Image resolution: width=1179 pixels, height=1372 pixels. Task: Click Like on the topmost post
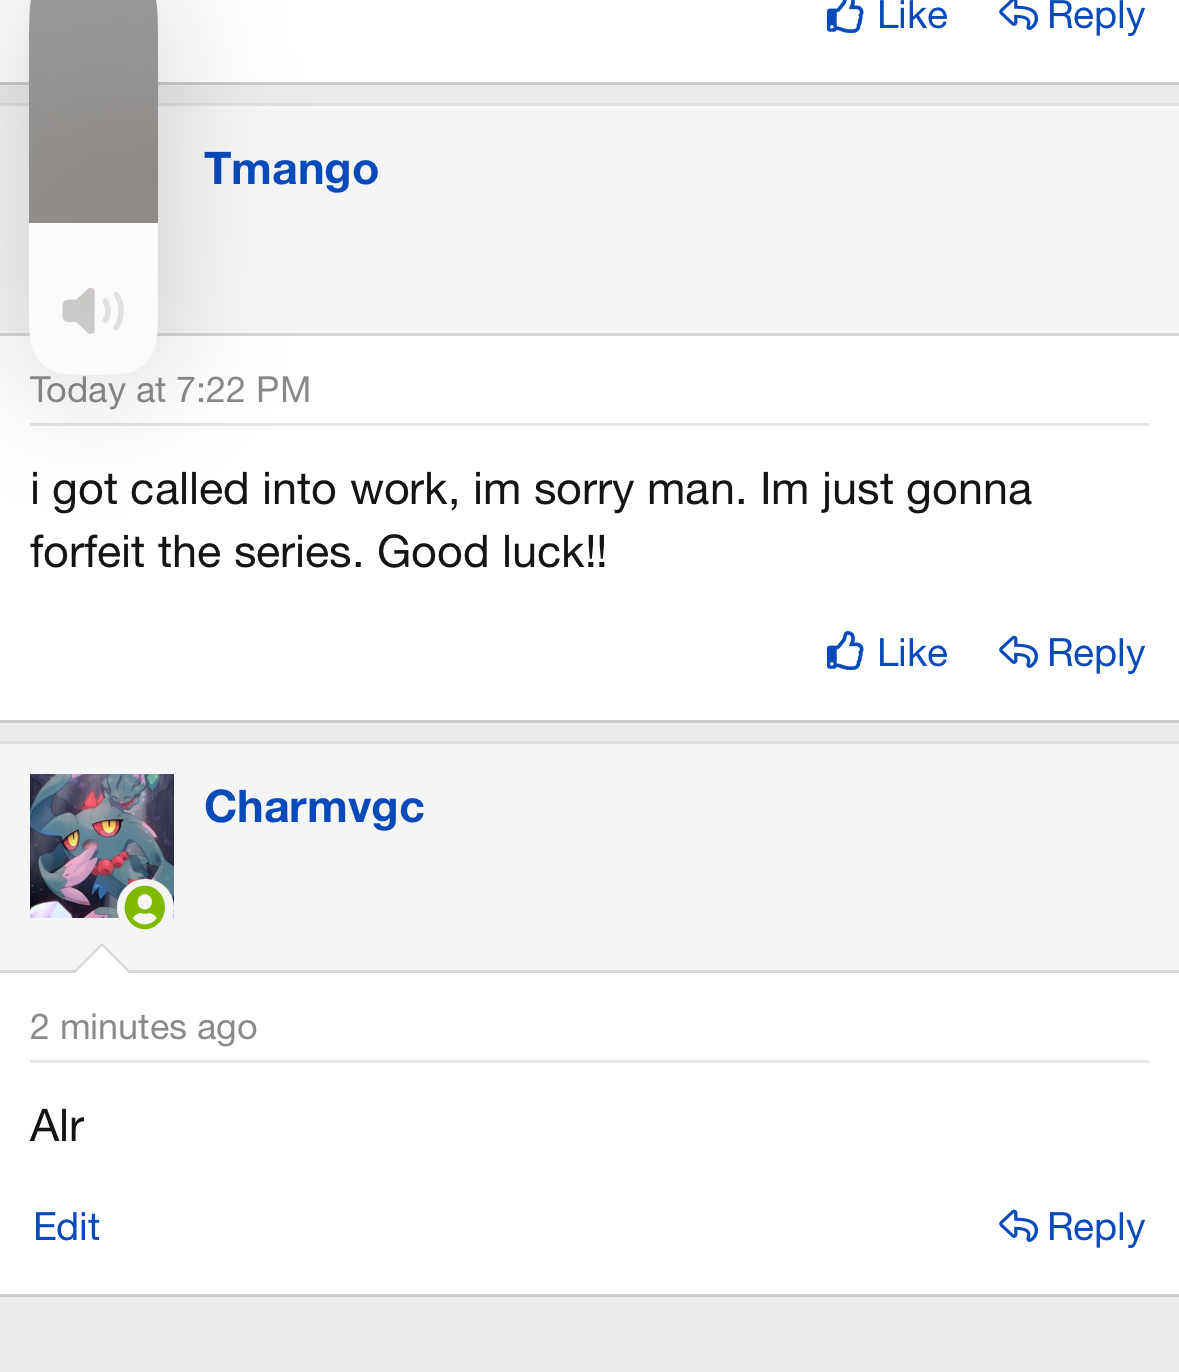887,16
